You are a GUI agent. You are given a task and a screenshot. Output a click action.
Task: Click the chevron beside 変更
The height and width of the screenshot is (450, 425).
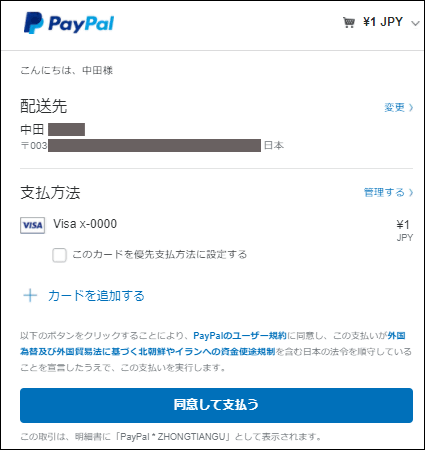411,107
